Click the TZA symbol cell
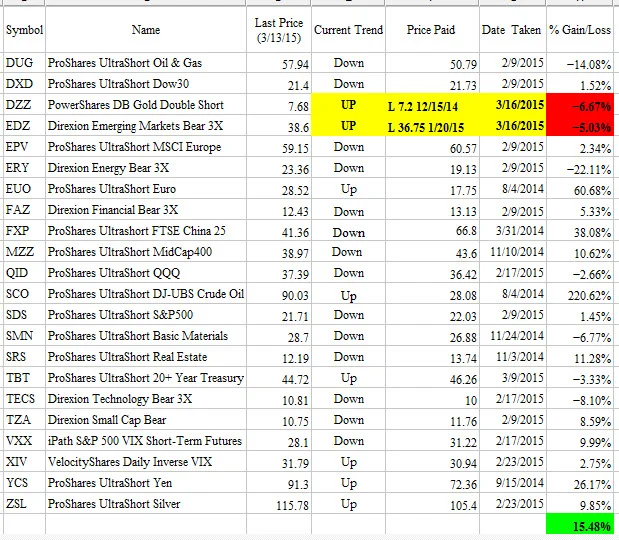Image resolution: width=619 pixels, height=540 pixels. pyautogui.click(x=24, y=420)
